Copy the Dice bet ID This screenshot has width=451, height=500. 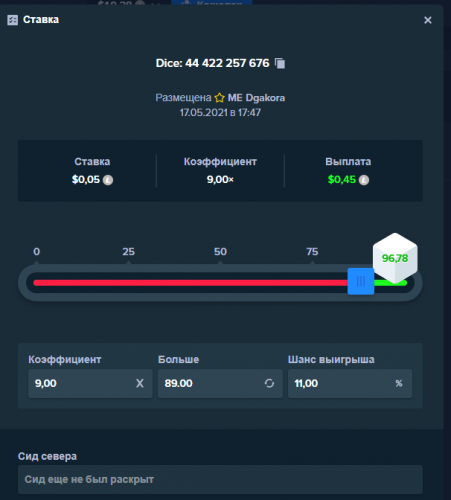pyautogui.click(x=280, y=63)
